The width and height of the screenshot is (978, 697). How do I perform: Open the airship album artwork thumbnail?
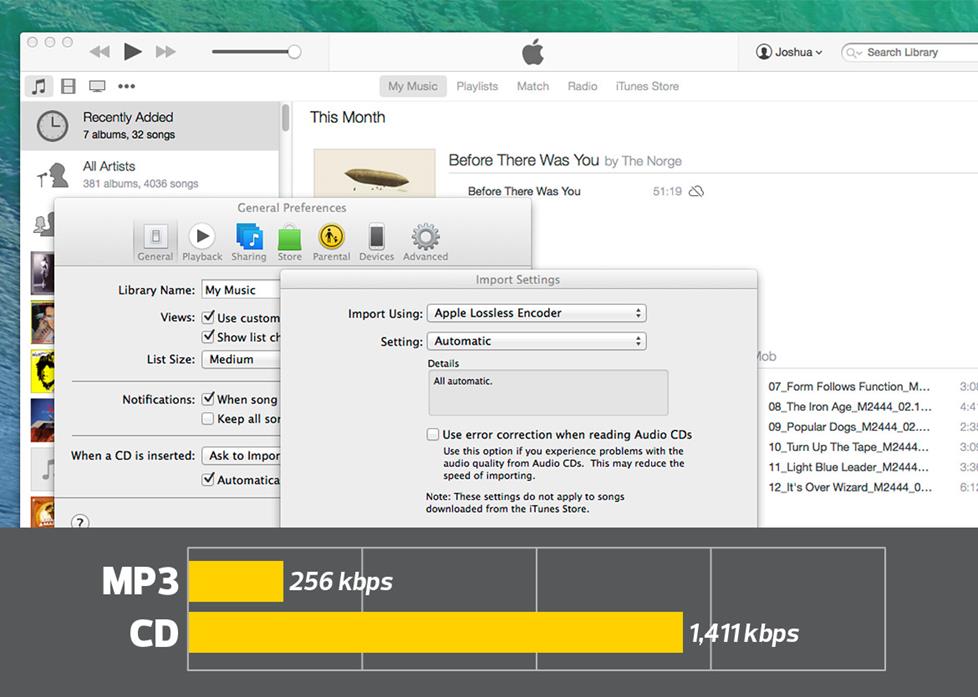point(374,173)
